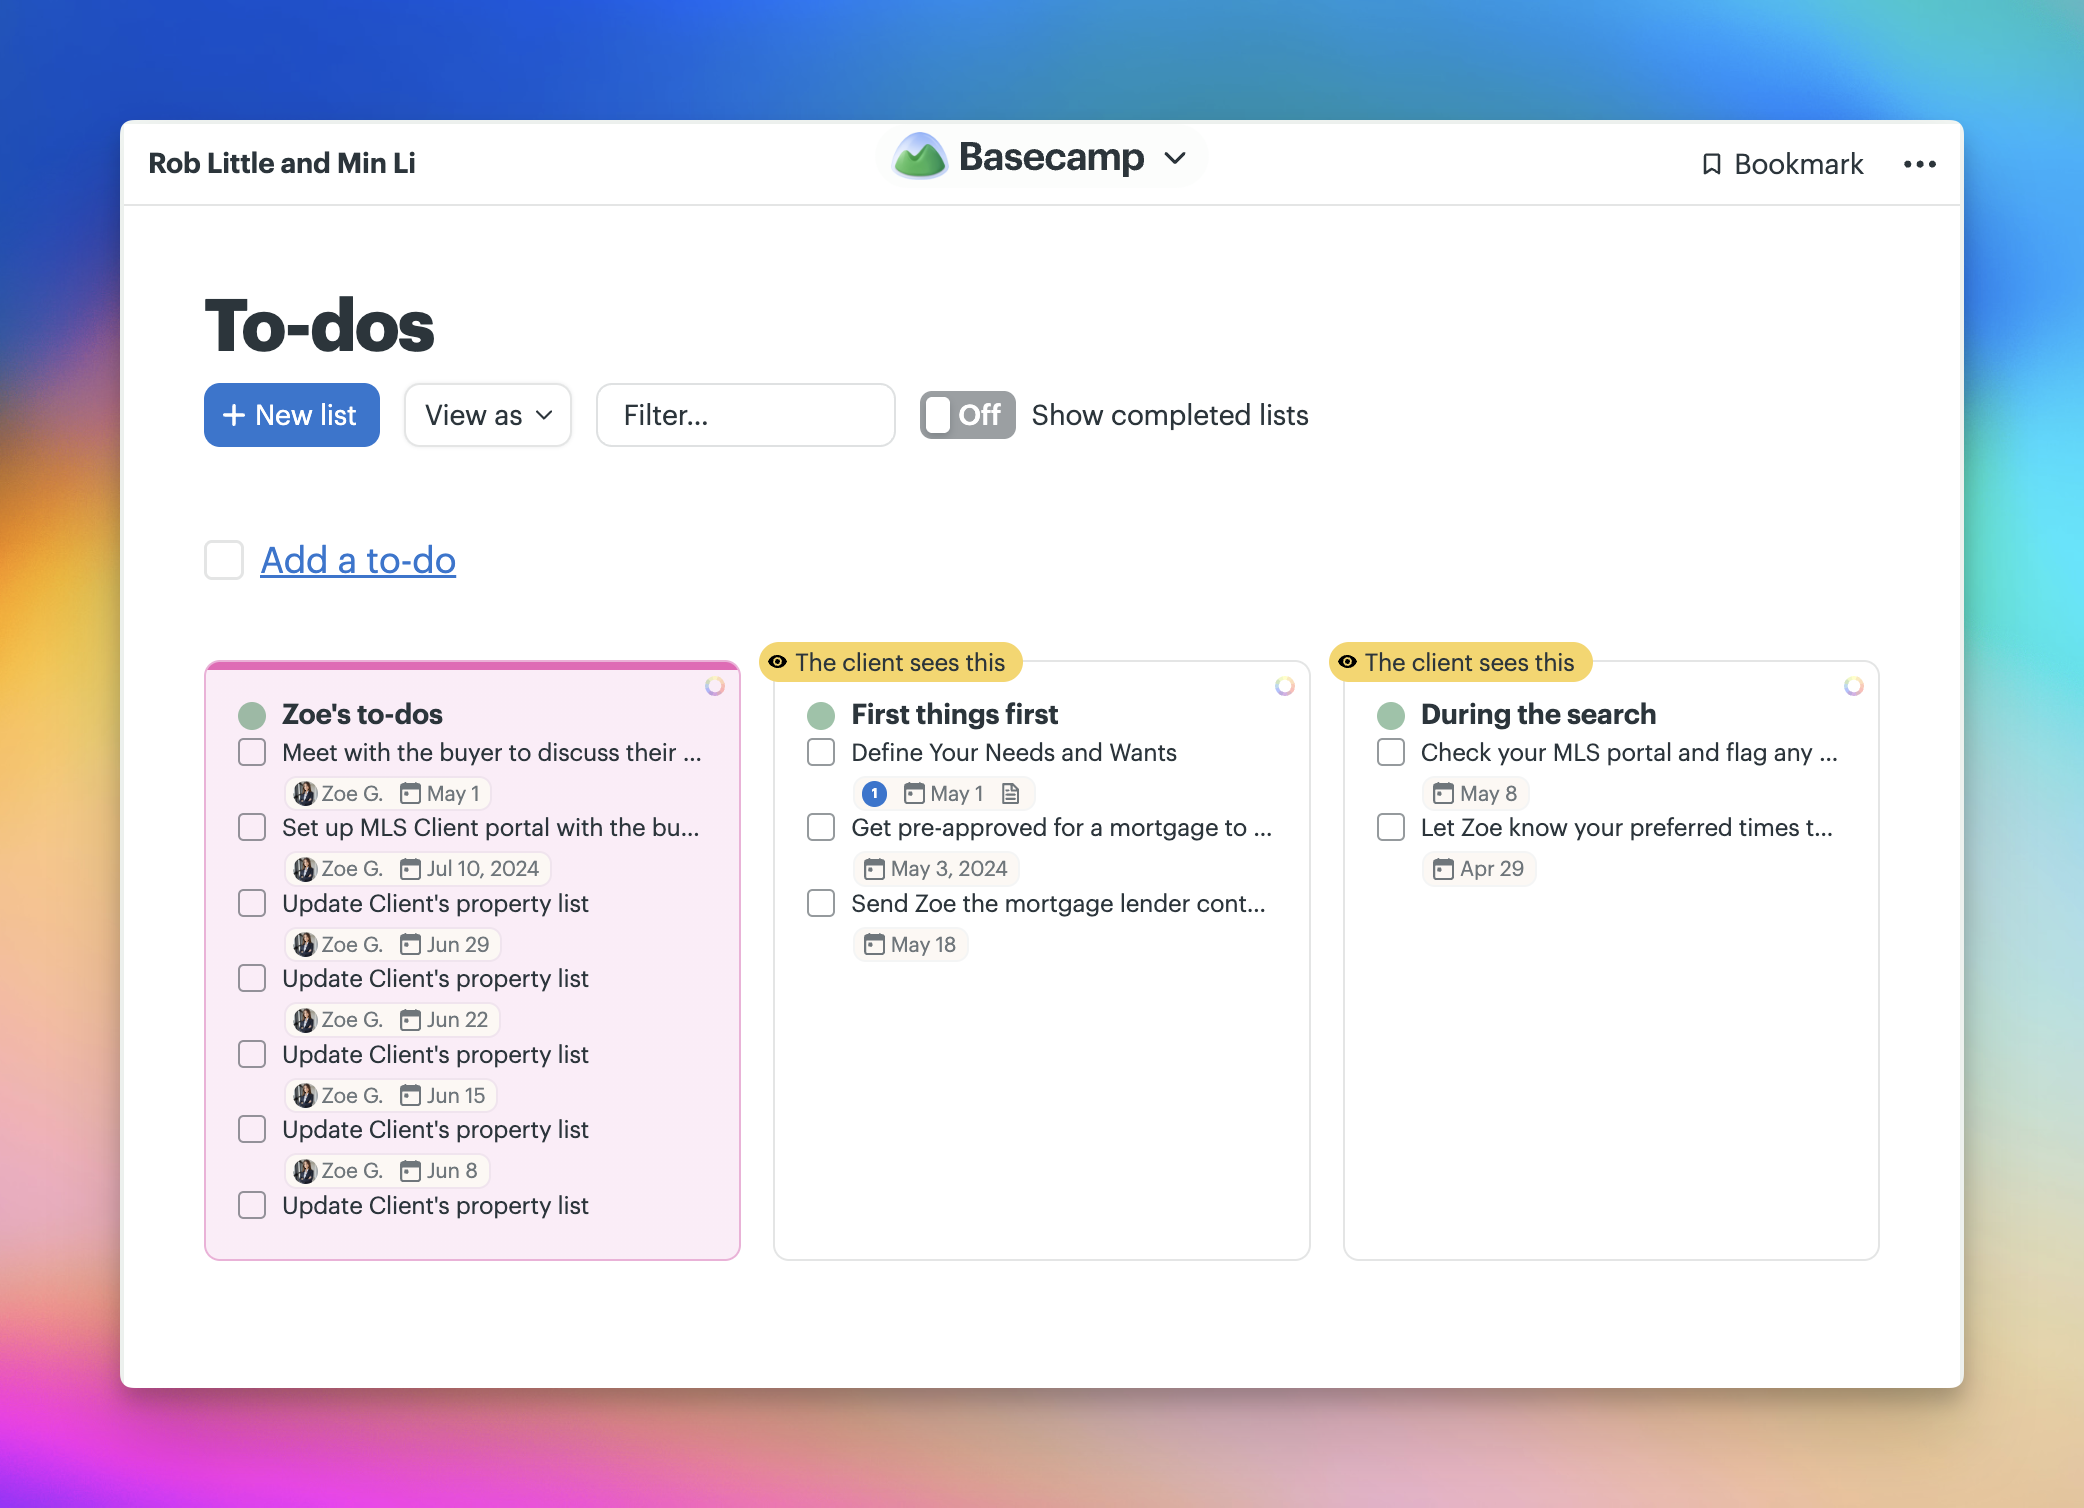
Task: Click the May 3, 2024 due date
Action: point(949,869)
